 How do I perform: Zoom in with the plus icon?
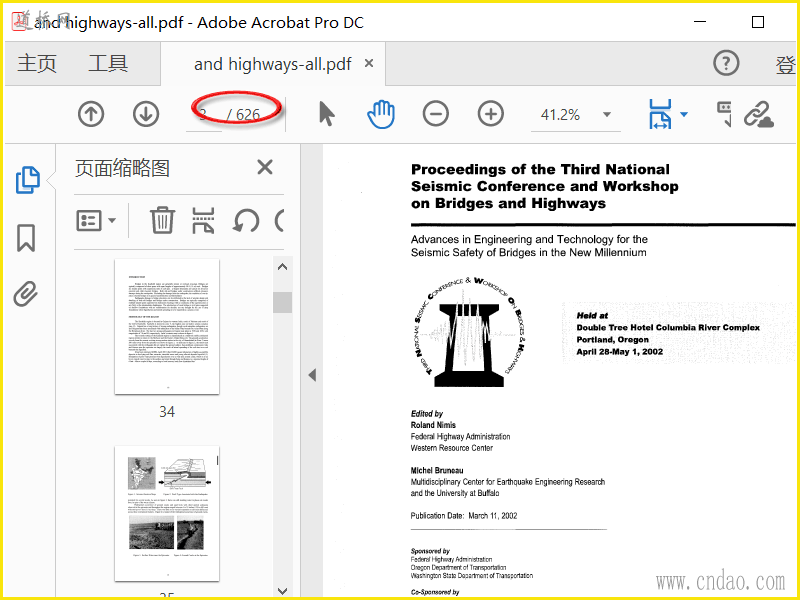click(491, 114)
